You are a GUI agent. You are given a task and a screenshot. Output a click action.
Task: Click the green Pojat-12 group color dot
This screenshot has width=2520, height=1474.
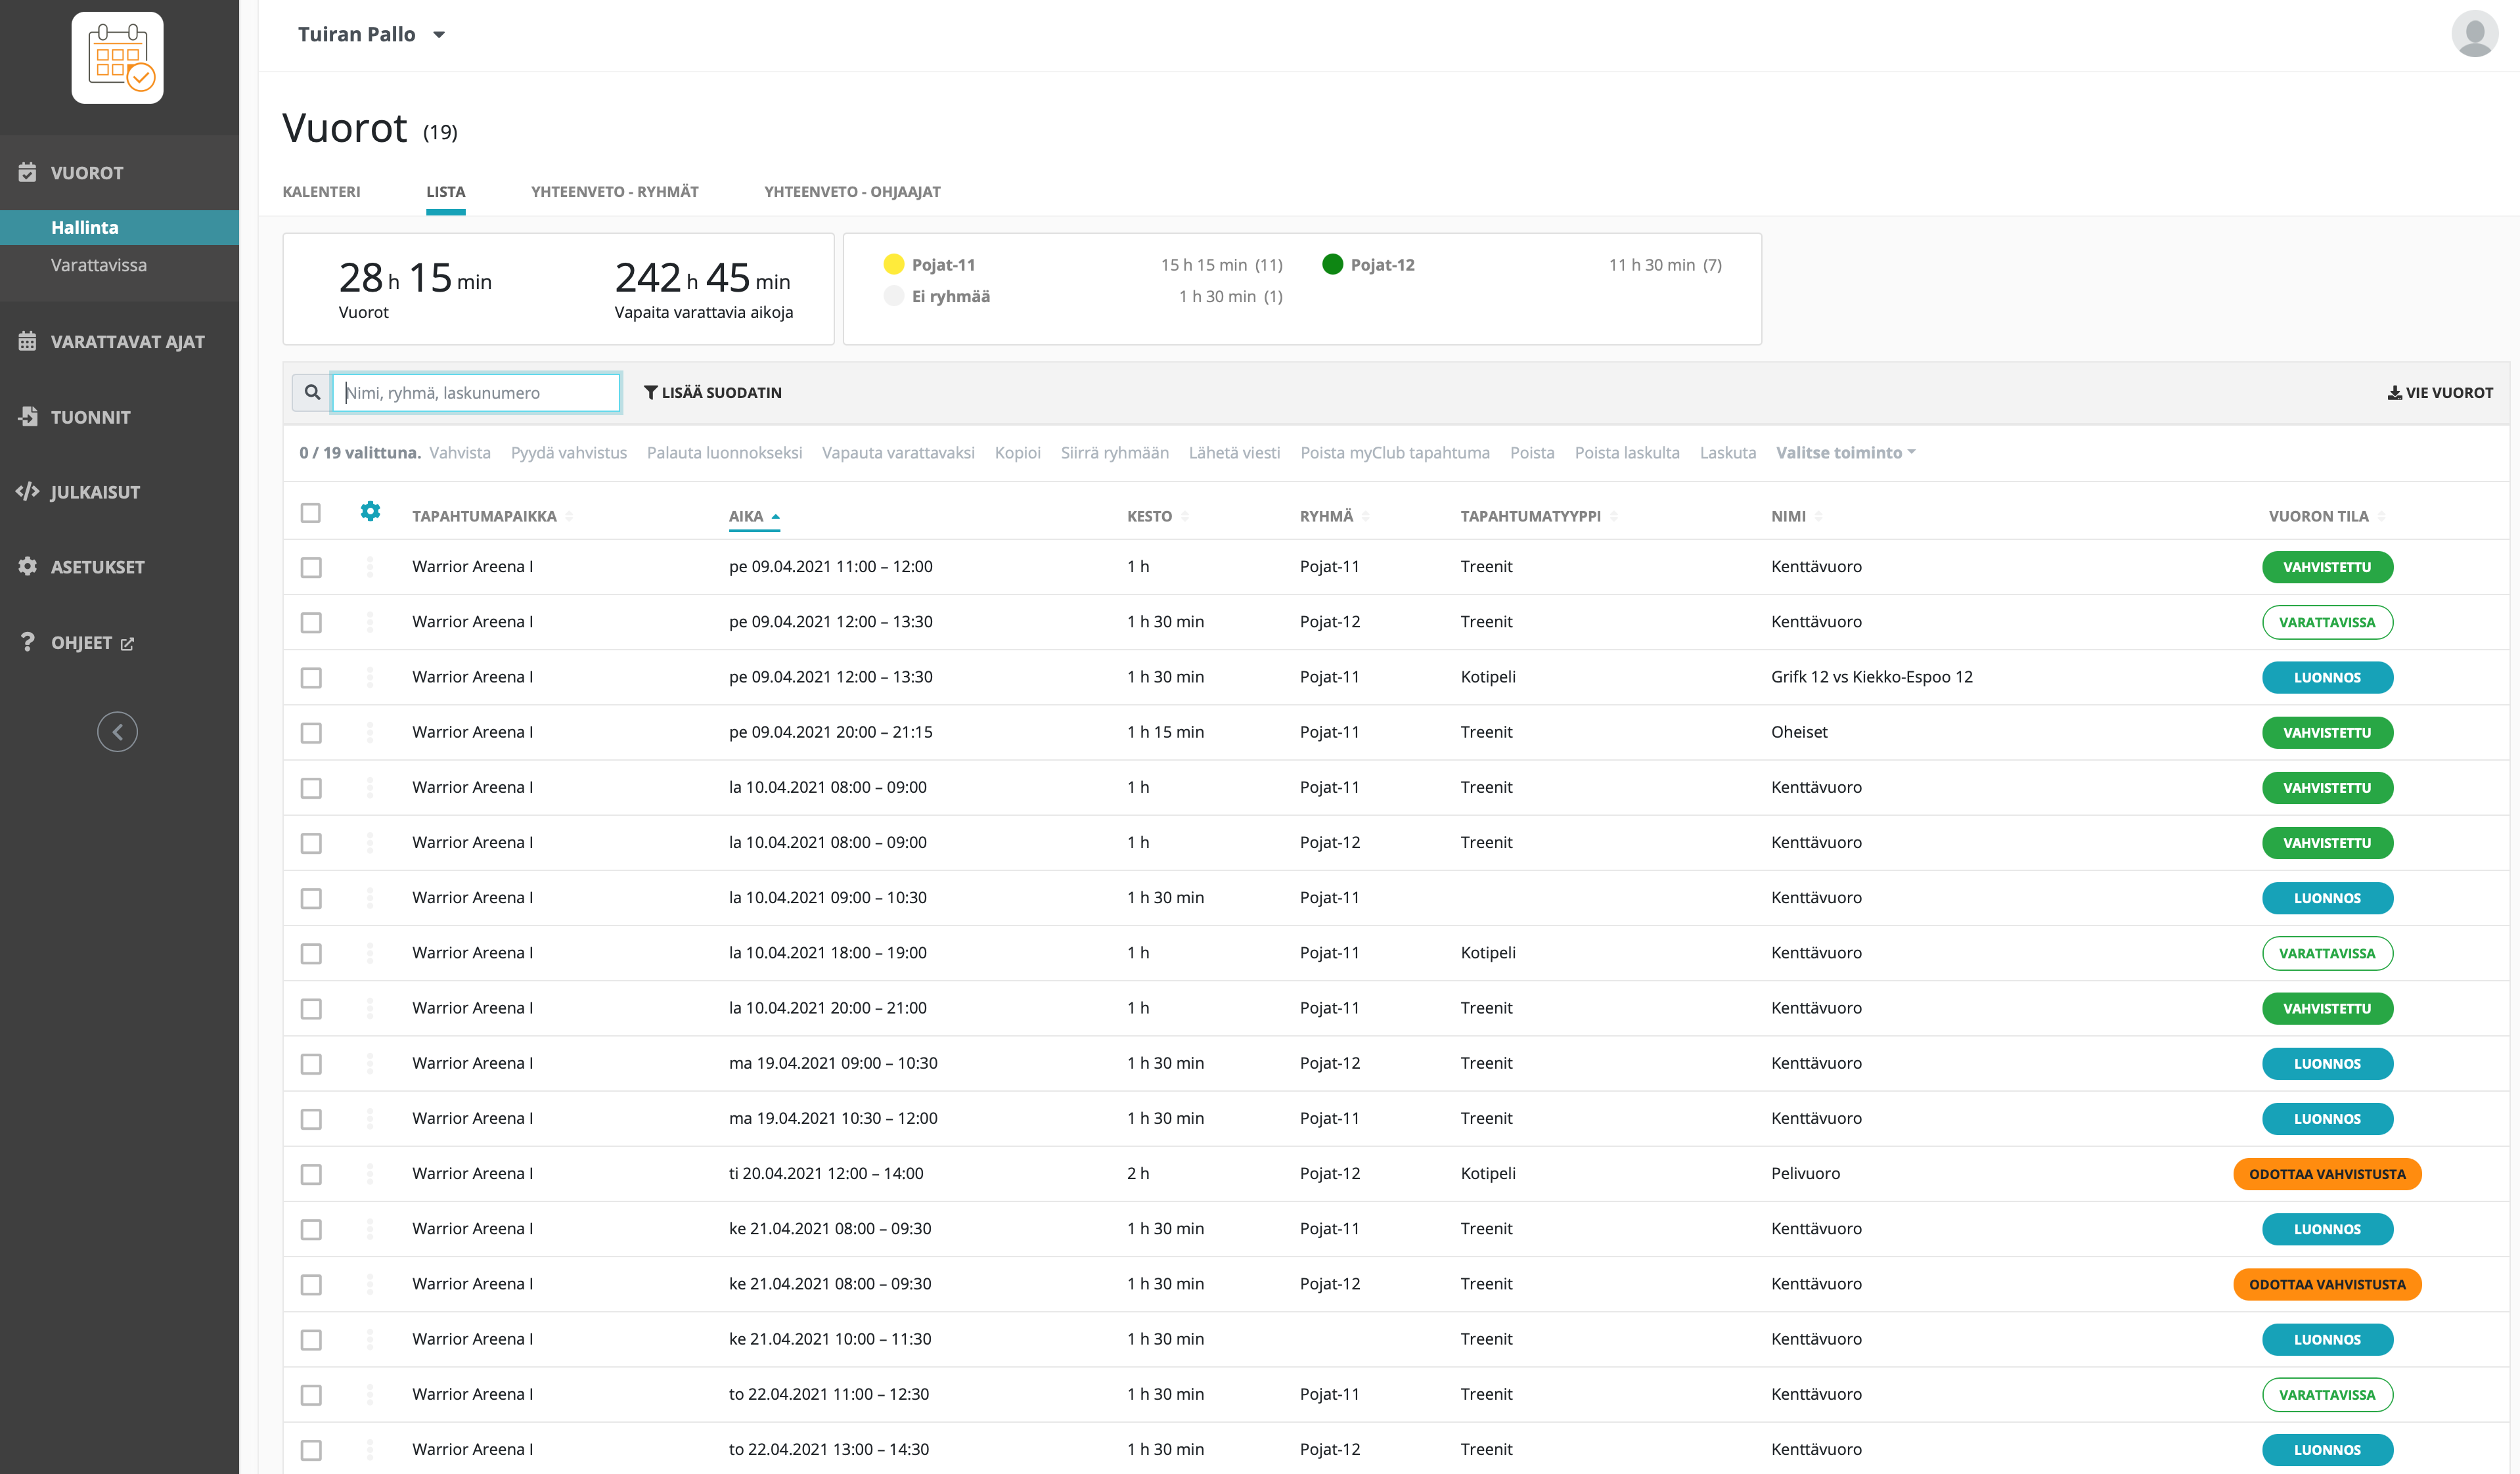[x=1332, y=264]
